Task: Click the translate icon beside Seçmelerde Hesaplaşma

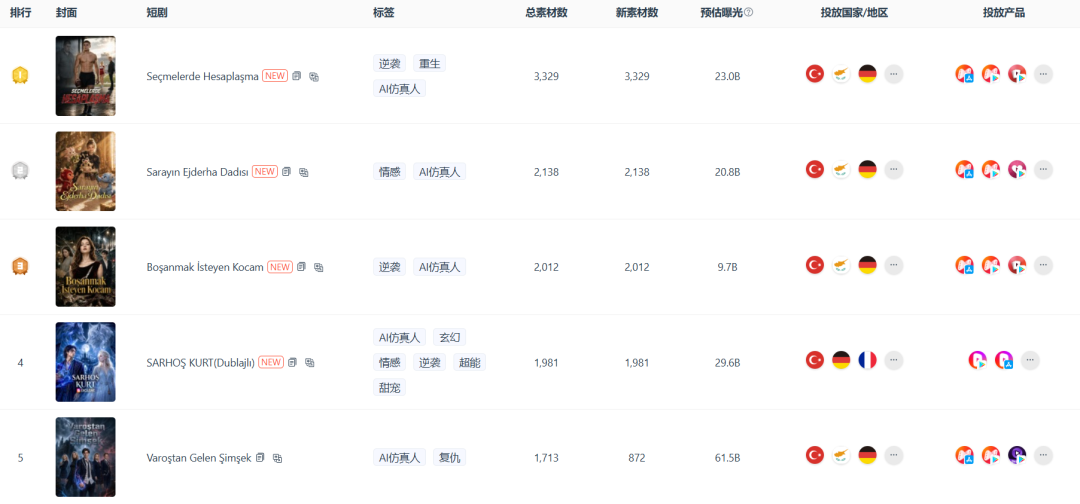Action: click(x=314, y=76)
